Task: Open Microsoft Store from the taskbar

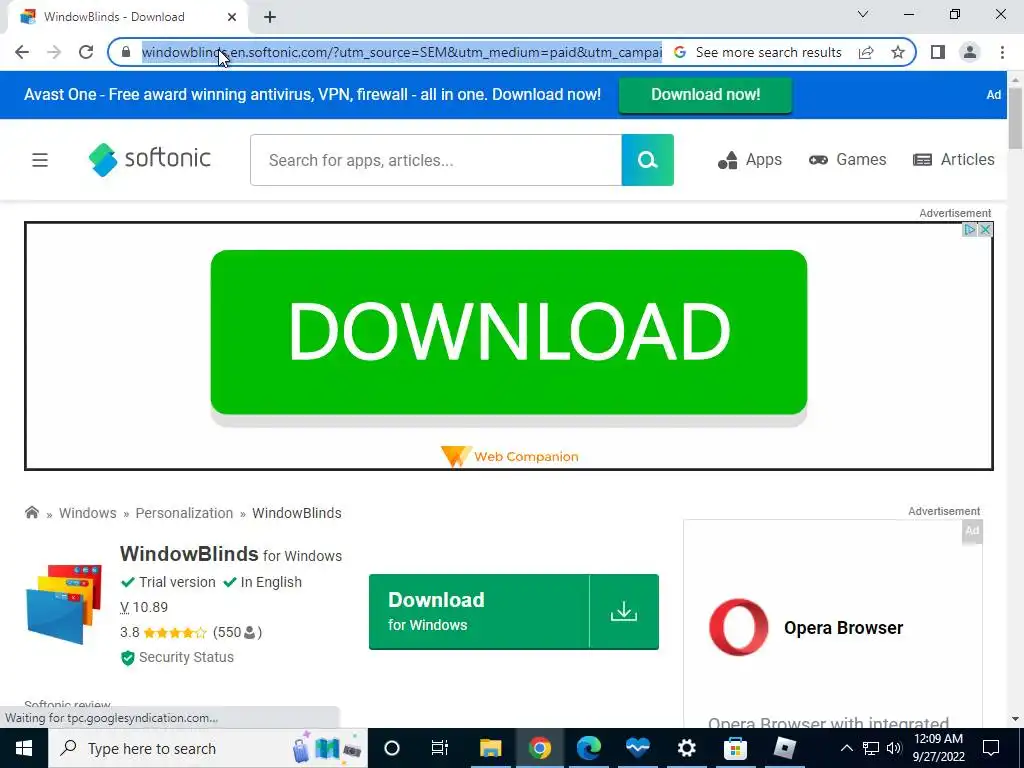Action: (x=735, y=748)
